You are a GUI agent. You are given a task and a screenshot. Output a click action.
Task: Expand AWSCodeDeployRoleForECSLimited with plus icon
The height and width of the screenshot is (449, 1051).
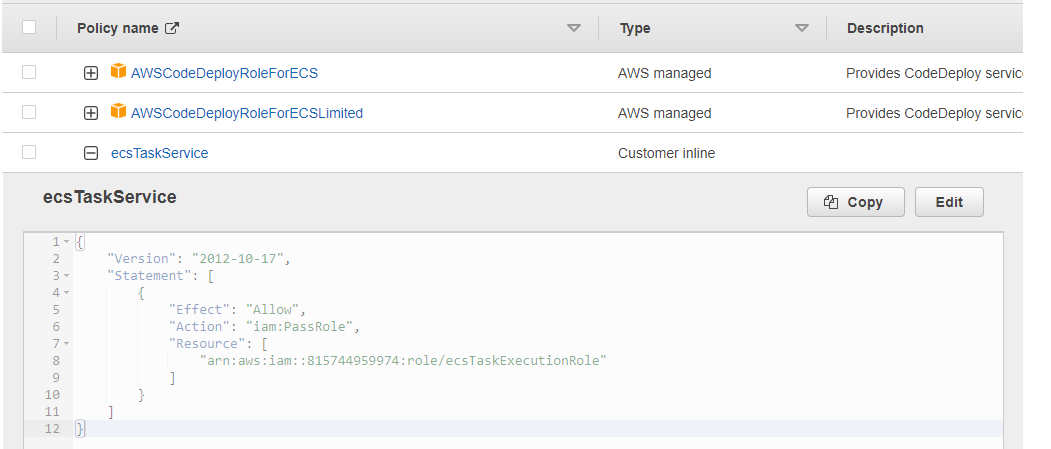90,113
